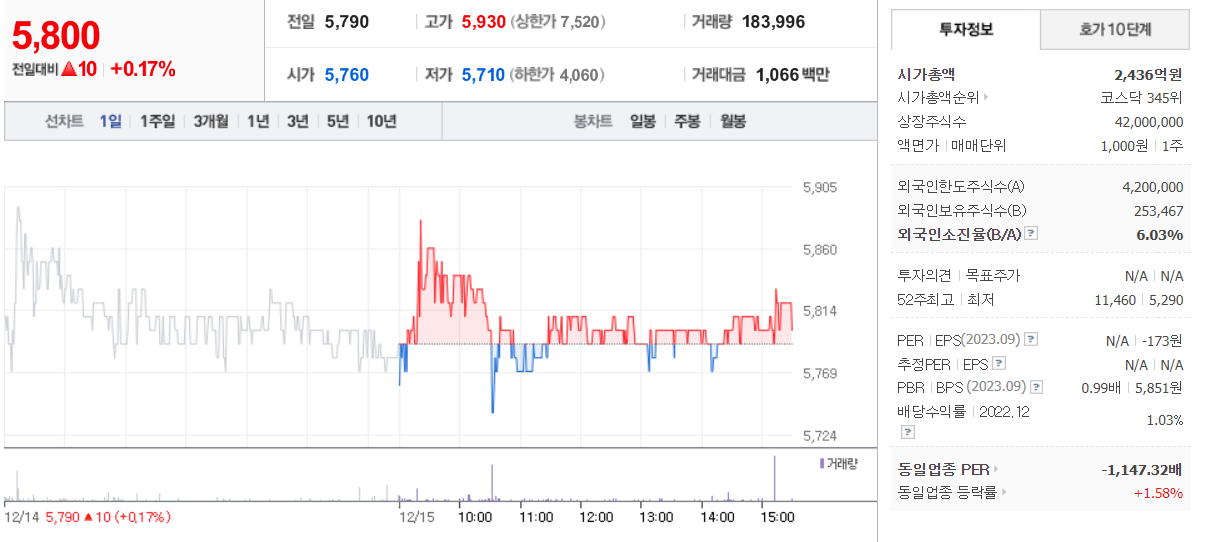Click the 고가 value 5,930
The width and height of the screenshot is (1210, 542).
pyautogui.click(x=484, y=22)
